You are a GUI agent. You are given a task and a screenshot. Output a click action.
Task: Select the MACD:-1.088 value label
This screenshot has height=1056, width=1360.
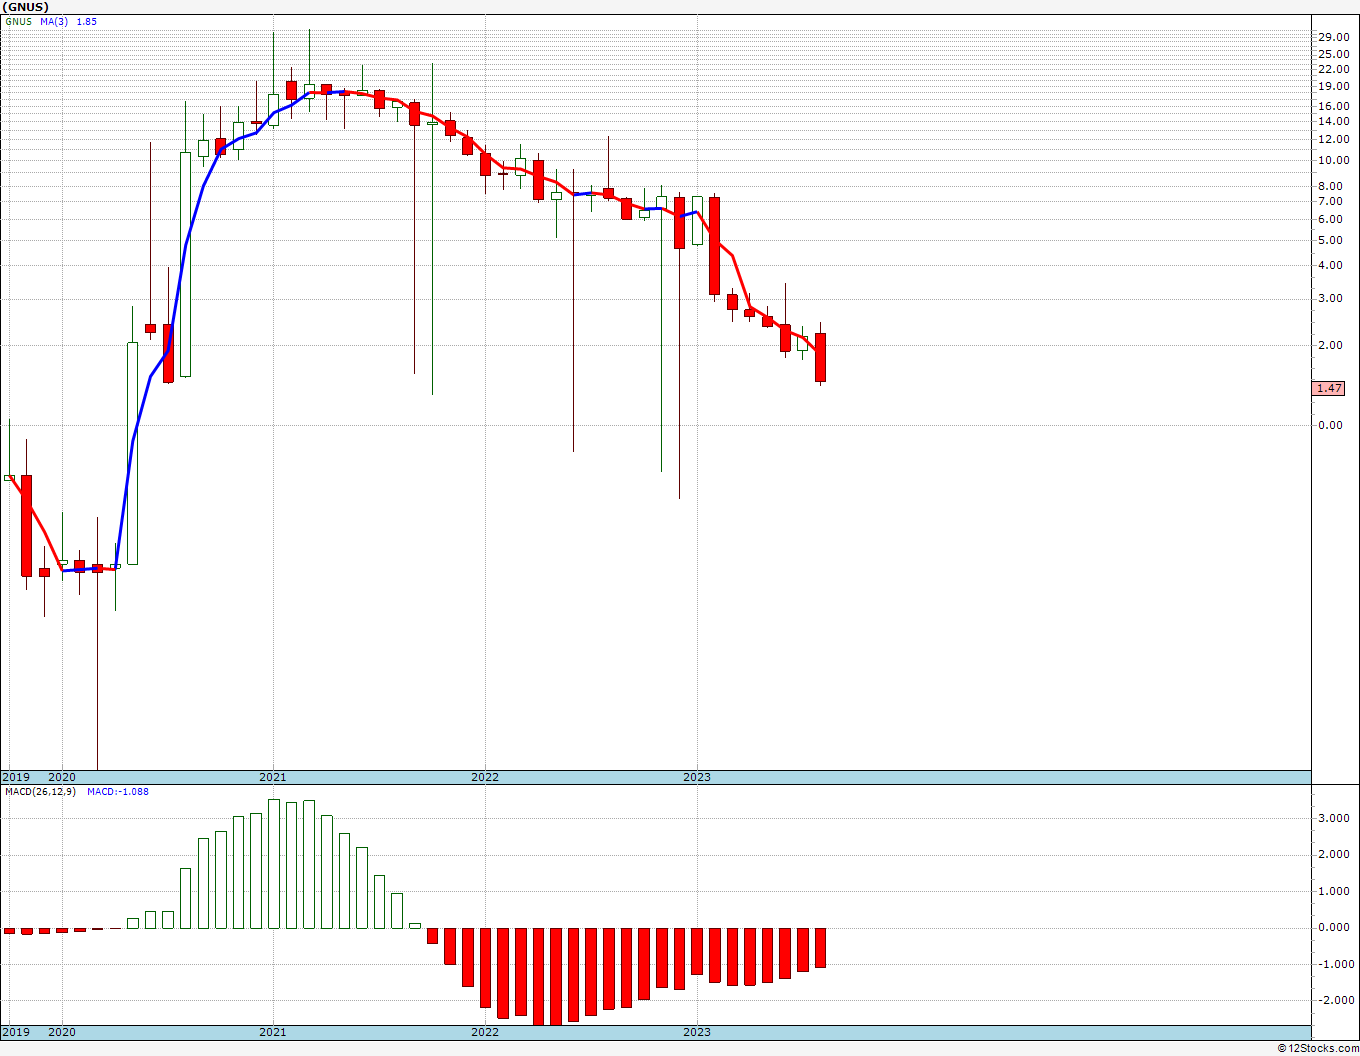tap(118, 791)
